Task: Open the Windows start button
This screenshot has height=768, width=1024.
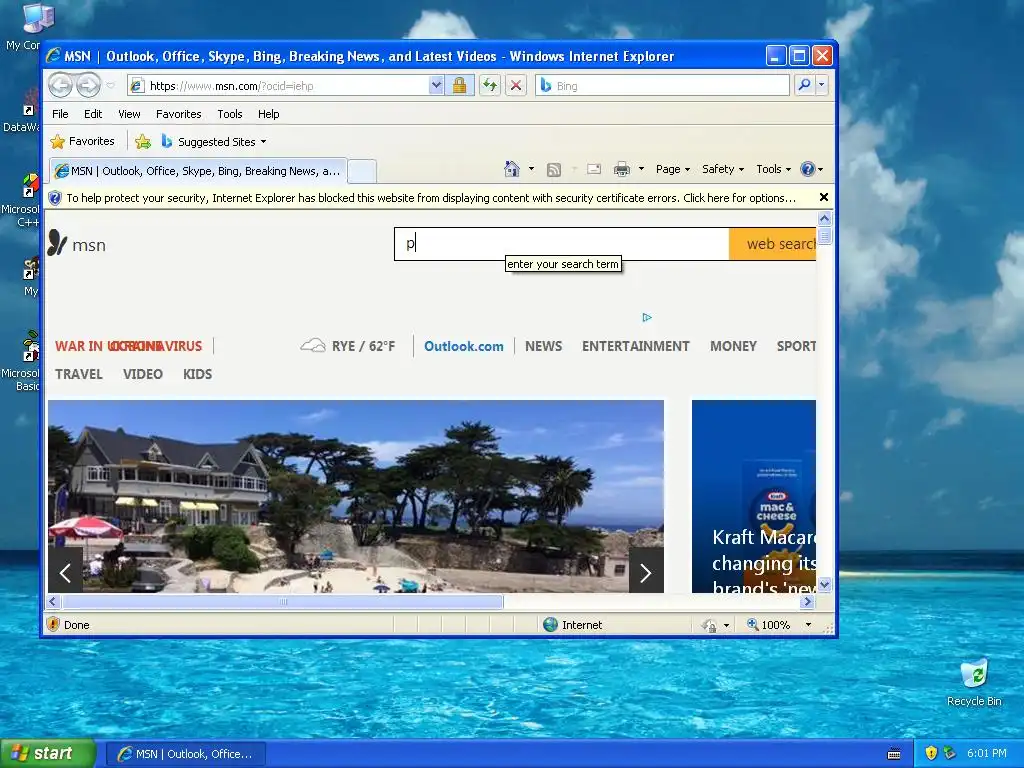Action: 48,753
